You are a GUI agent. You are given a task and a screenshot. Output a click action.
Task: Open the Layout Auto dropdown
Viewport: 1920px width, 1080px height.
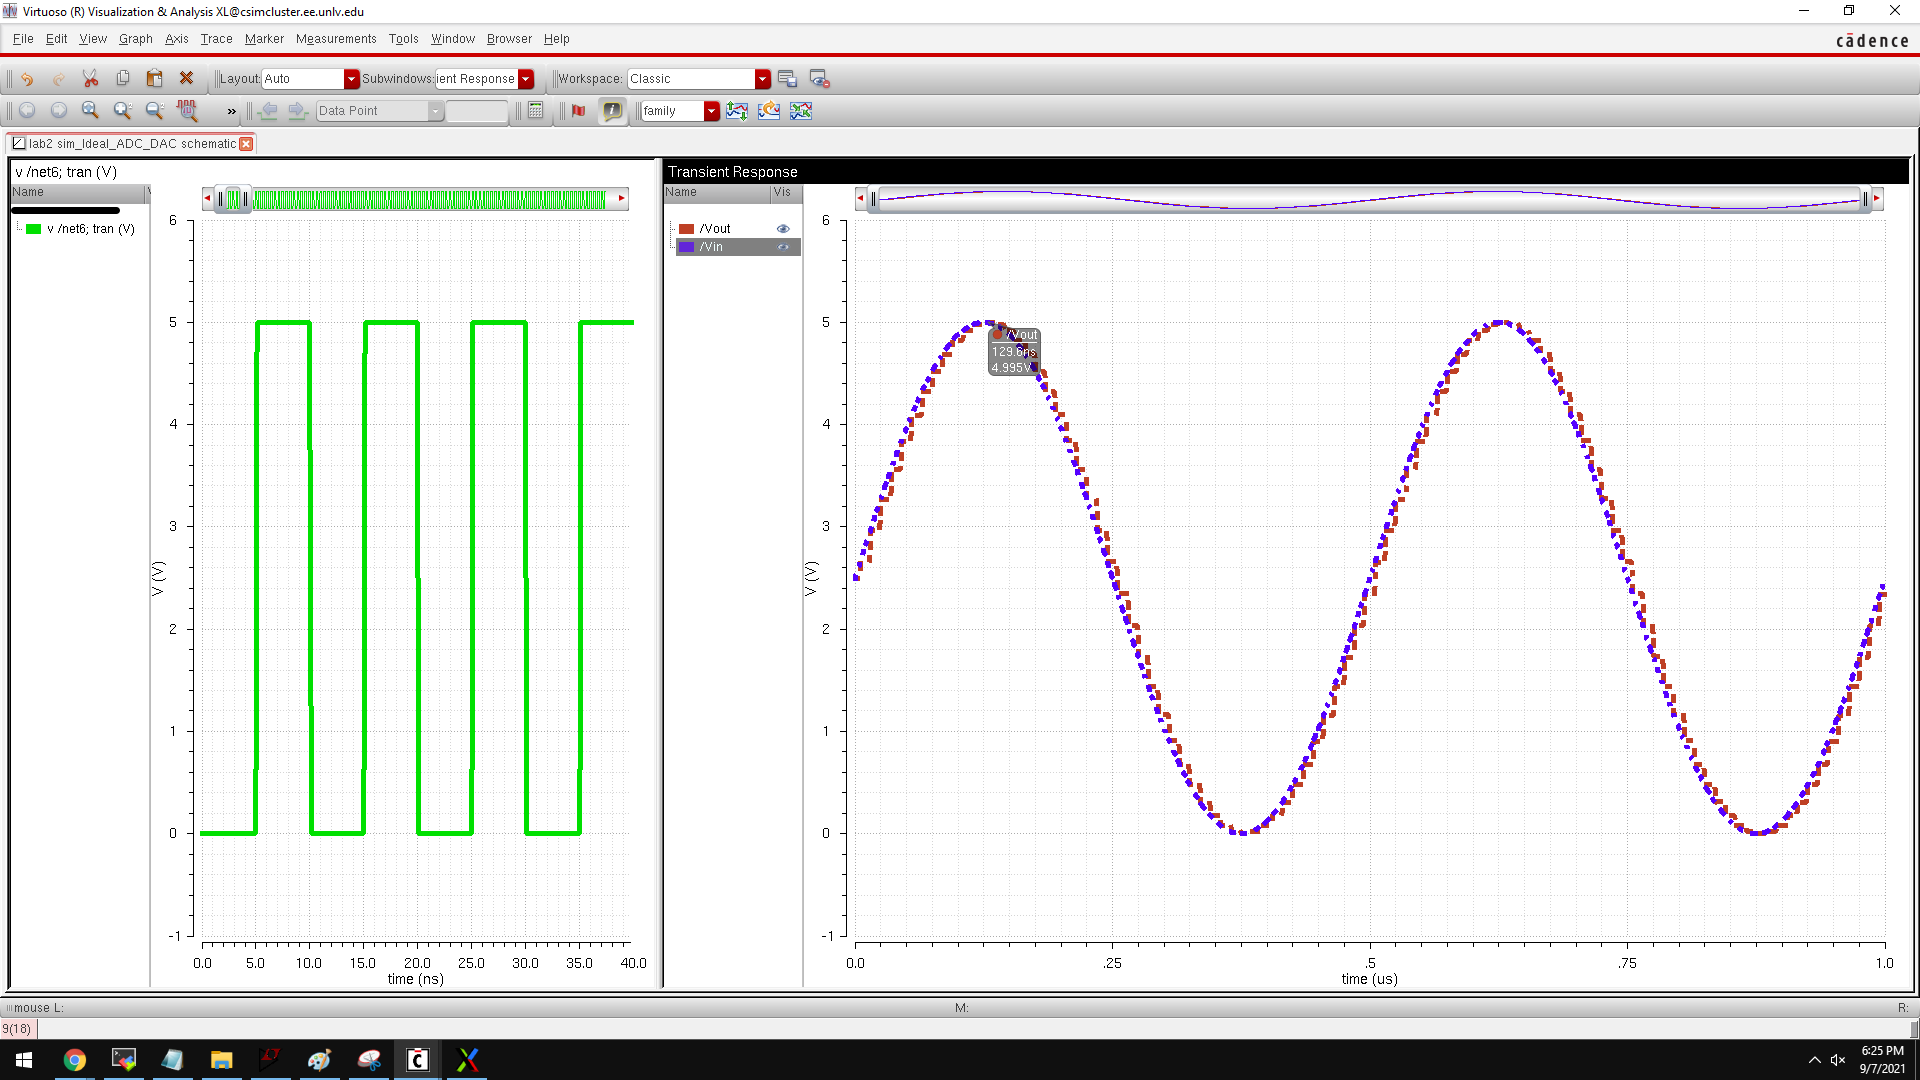tap(351, 79)
